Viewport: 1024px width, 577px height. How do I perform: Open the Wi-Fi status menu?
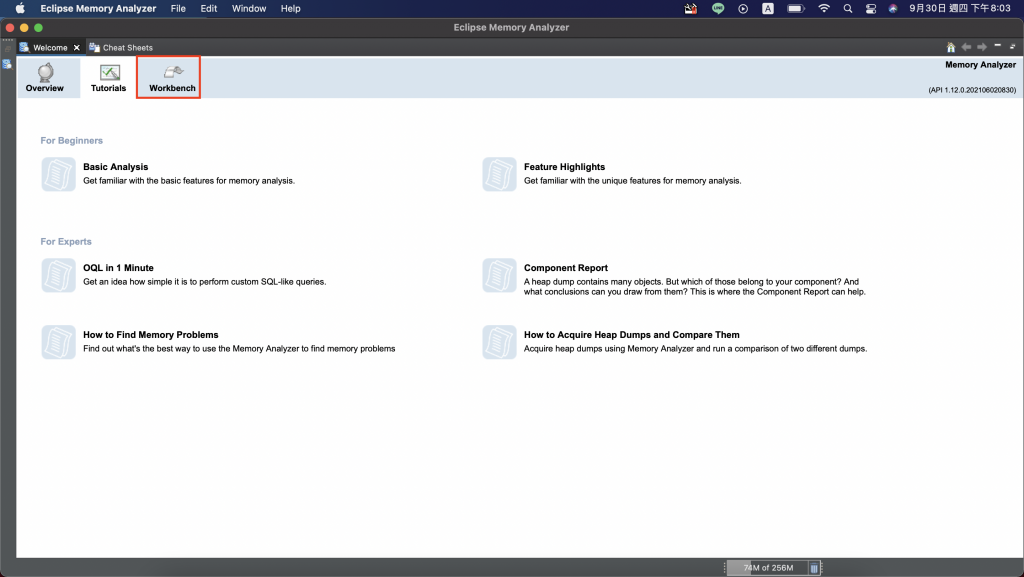824,8
